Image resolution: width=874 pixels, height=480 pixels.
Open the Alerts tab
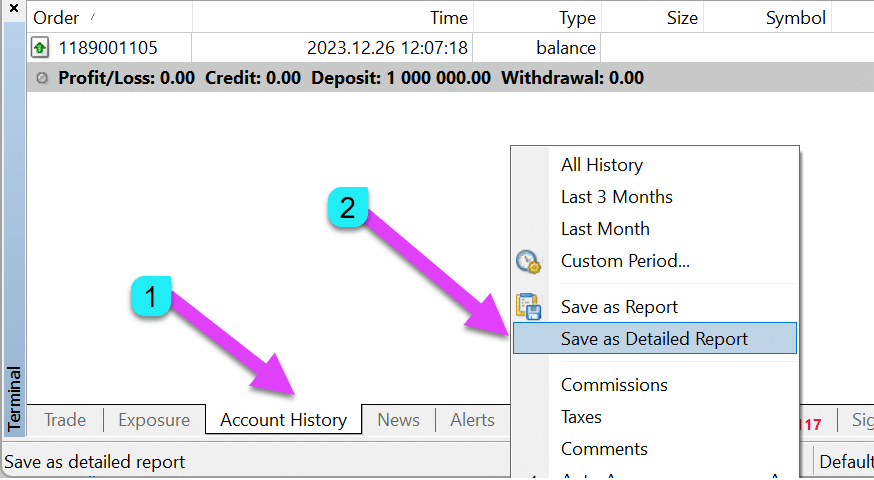(472, 420)
